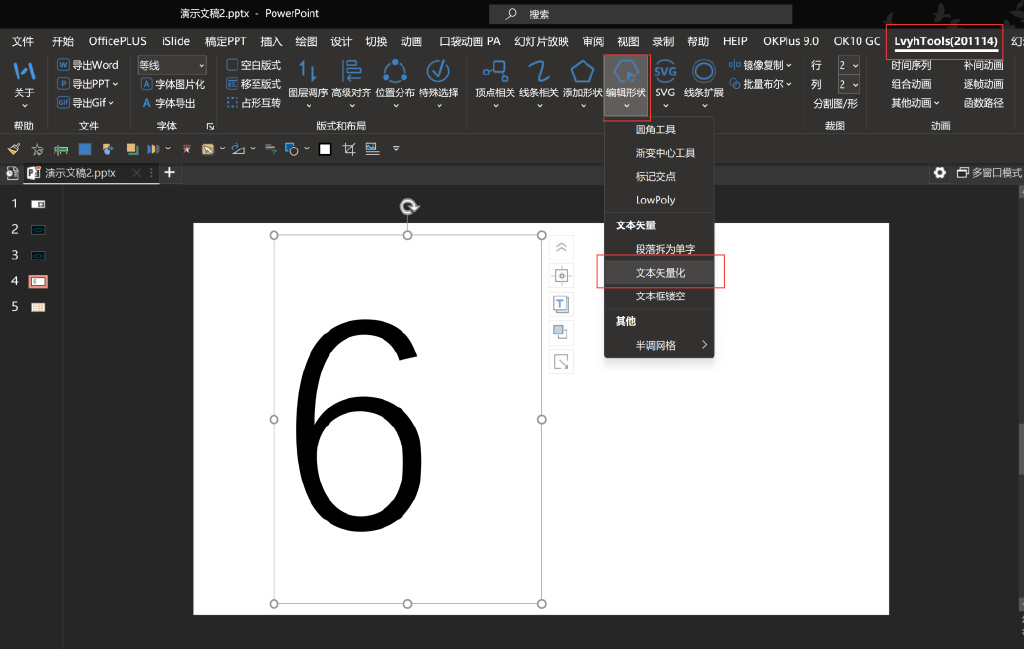Click the 搜索 search box
This screenshot has width=1024, height=649.
point(641,14)
